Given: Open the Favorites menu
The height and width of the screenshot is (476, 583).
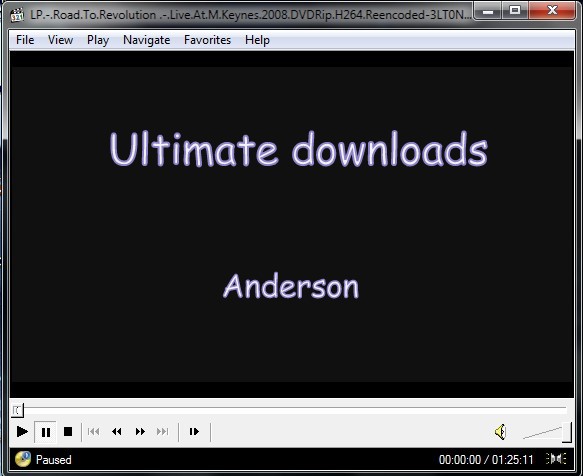Looking at the screenshot, I should click(x=207, y=40).
